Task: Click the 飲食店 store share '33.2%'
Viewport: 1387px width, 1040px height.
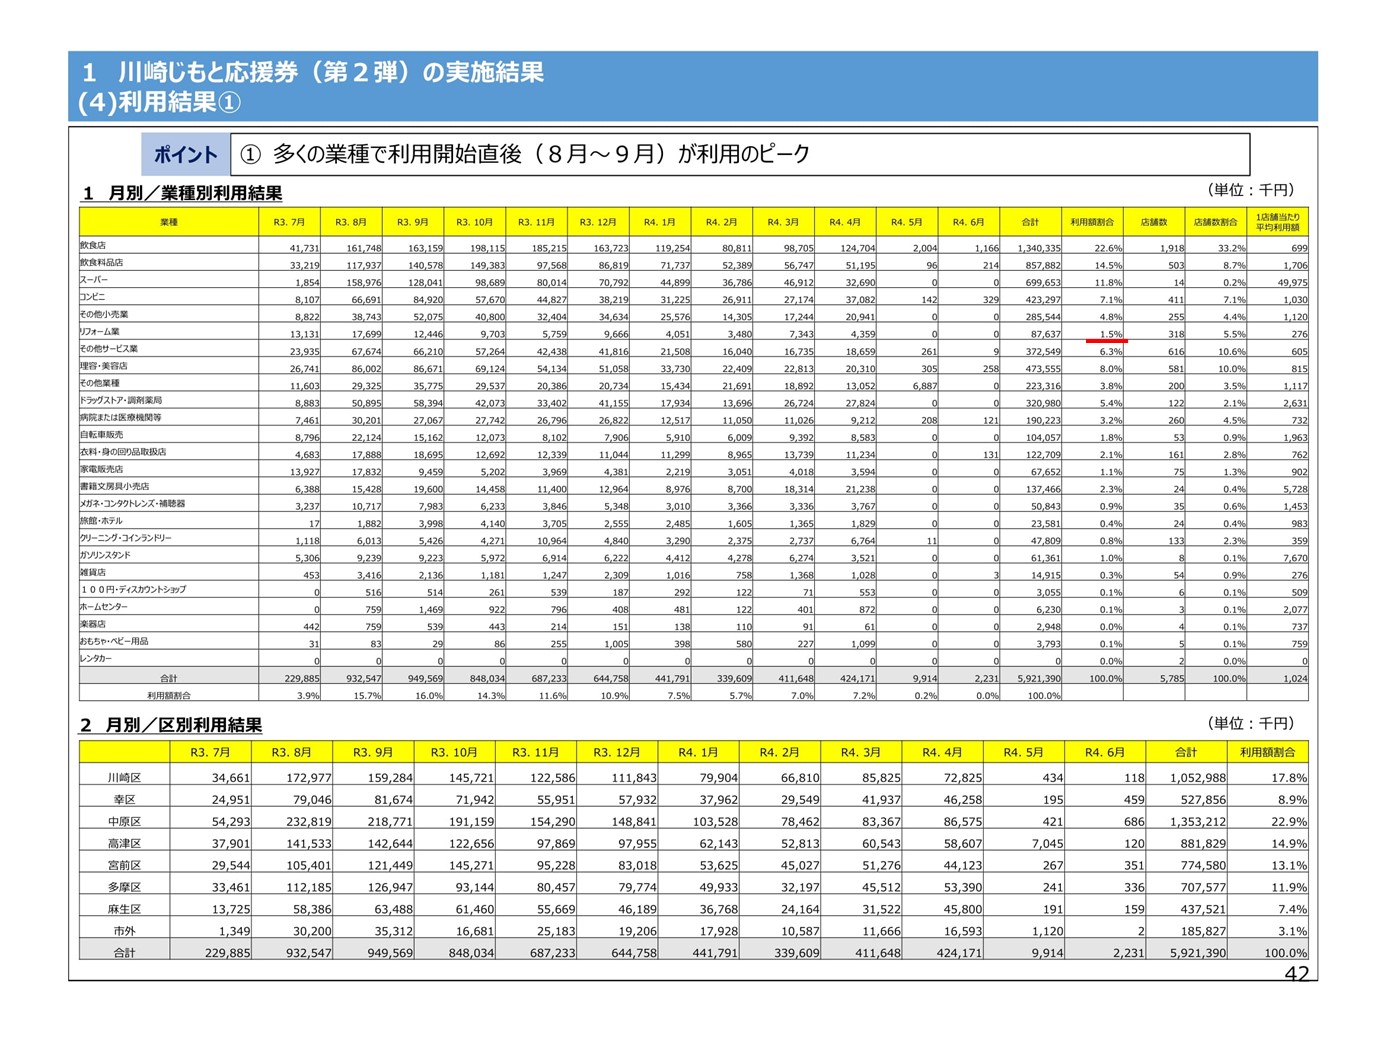Action: point(1232,248)
